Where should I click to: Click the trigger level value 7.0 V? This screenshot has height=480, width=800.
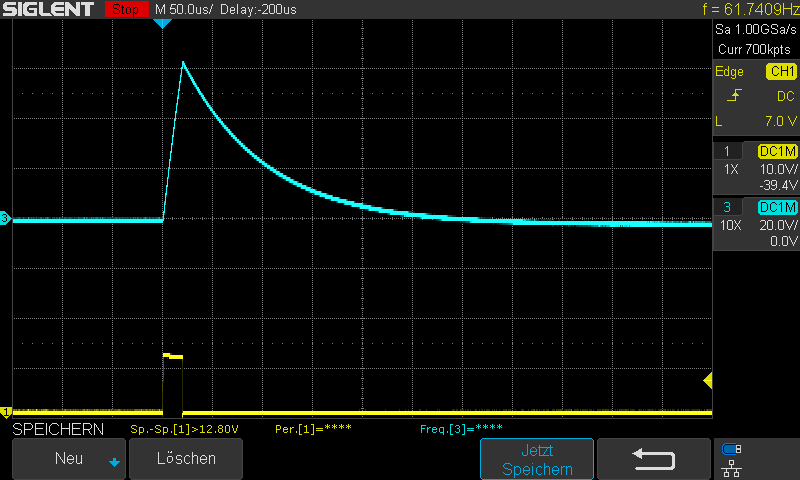[781, 121]
